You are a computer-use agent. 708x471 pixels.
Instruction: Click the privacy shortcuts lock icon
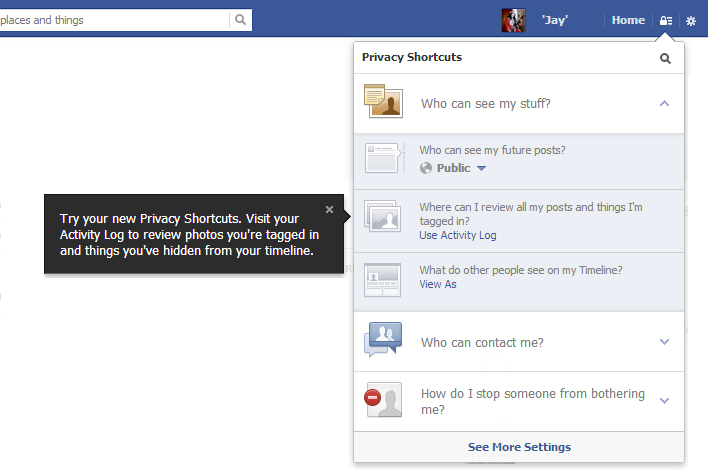tap(666, 20)
